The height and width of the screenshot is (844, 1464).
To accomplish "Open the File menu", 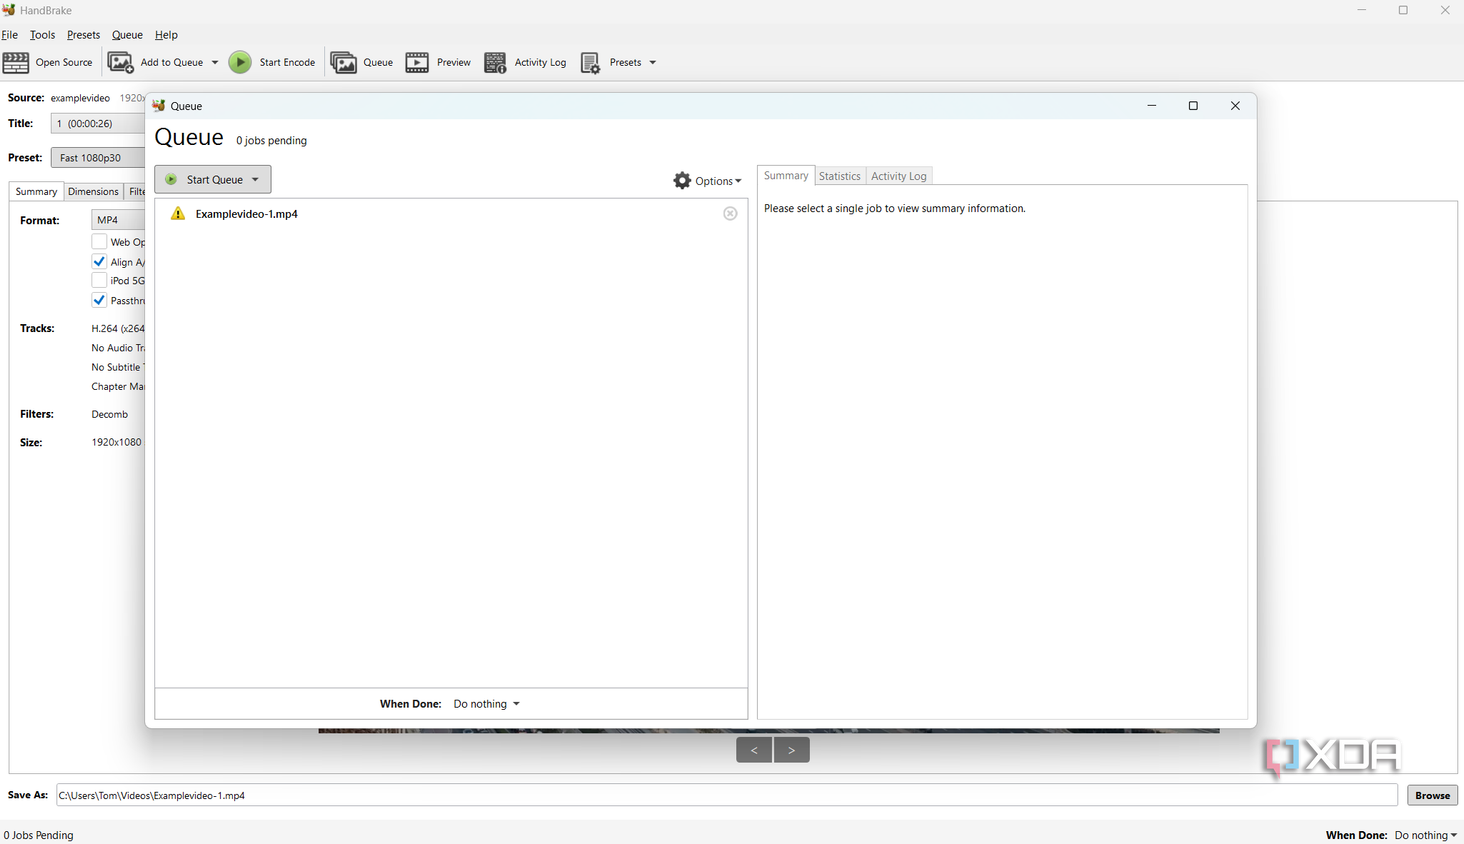I will [10, 35].
